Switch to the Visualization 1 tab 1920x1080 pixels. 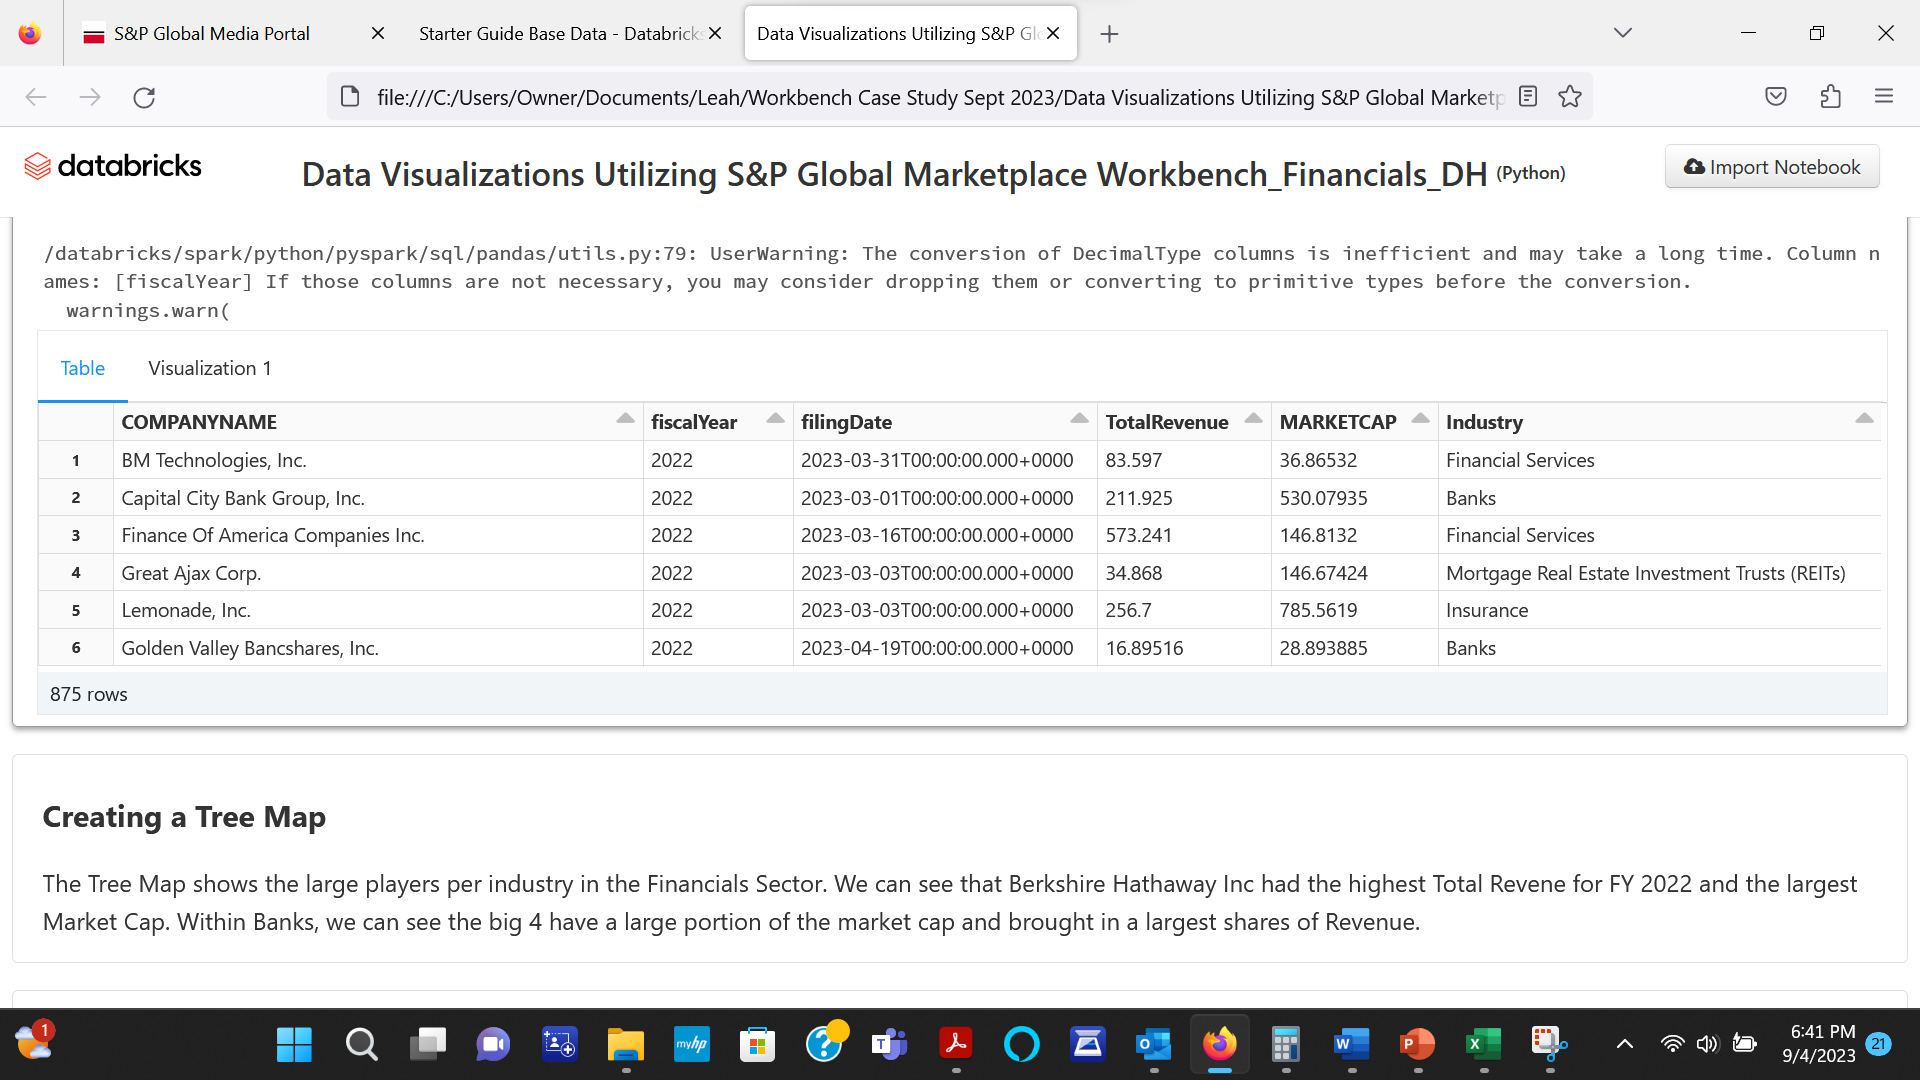[x=210, y=368]
